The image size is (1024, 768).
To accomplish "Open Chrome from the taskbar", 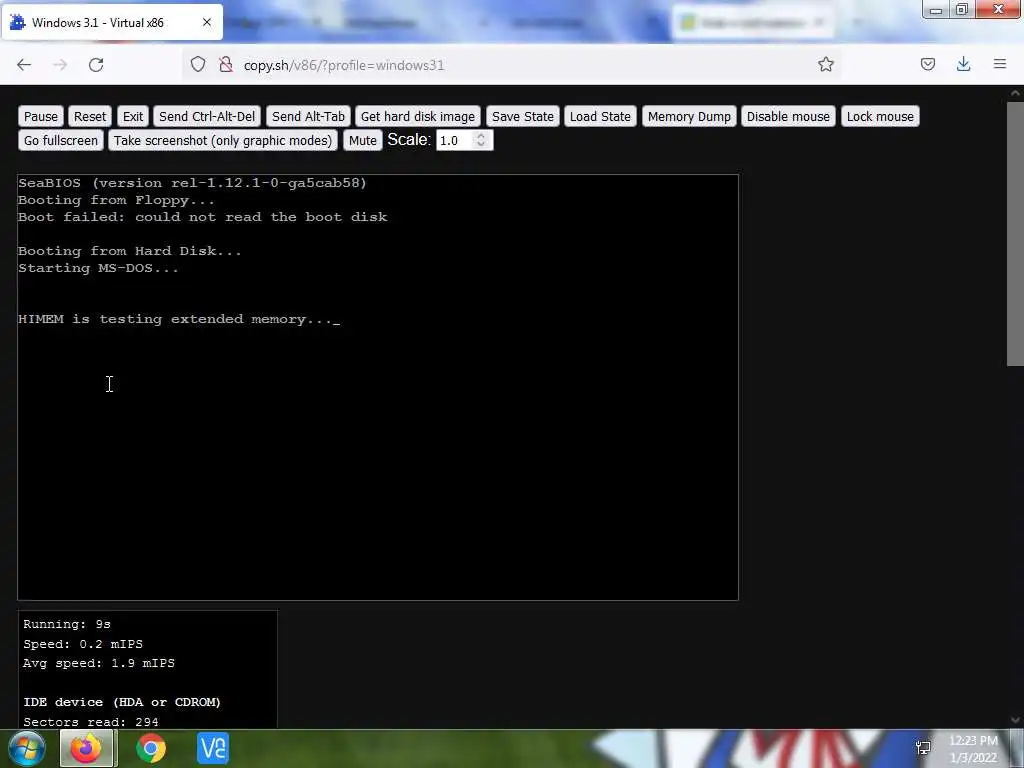I will (x=151, y=748).
